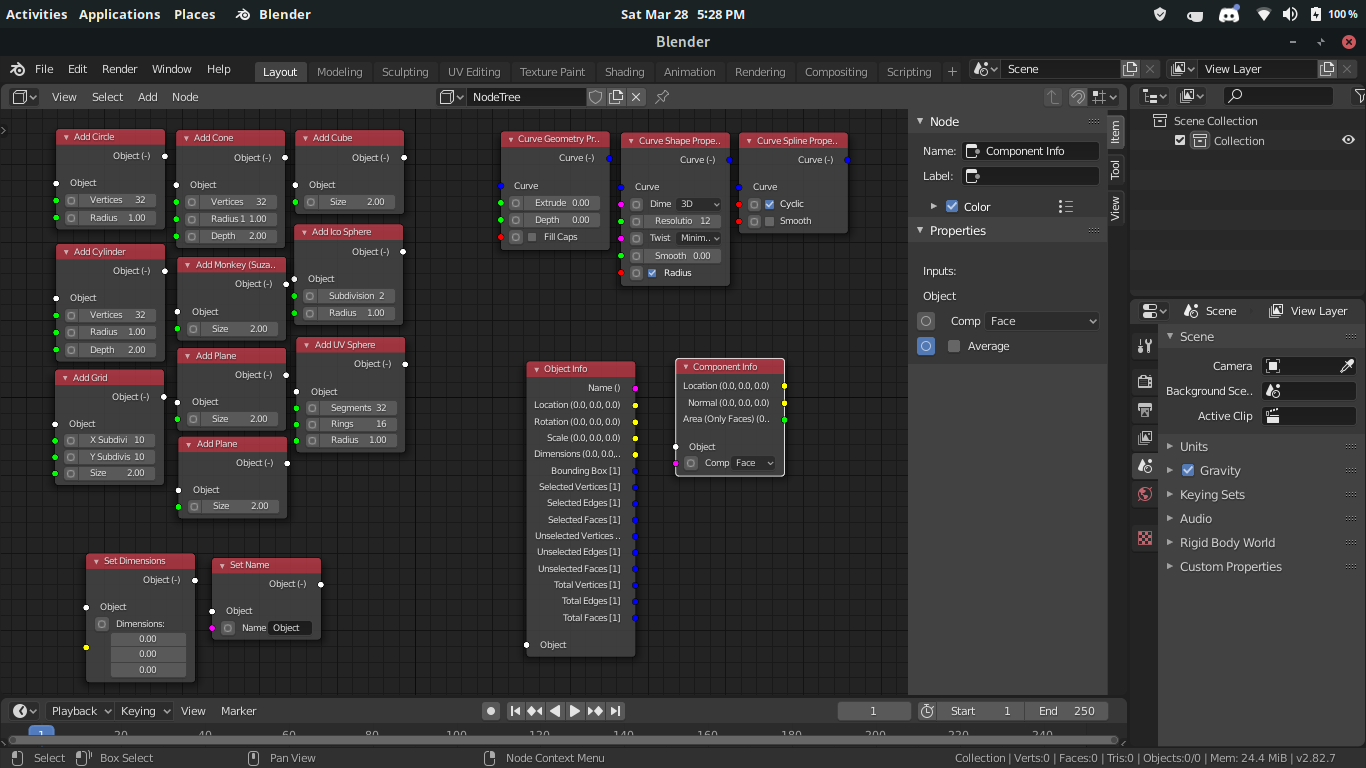This screenshot has height=768, width=1366.
Task: Toggle auto keying record button
Action: click(x=491, y=711)
